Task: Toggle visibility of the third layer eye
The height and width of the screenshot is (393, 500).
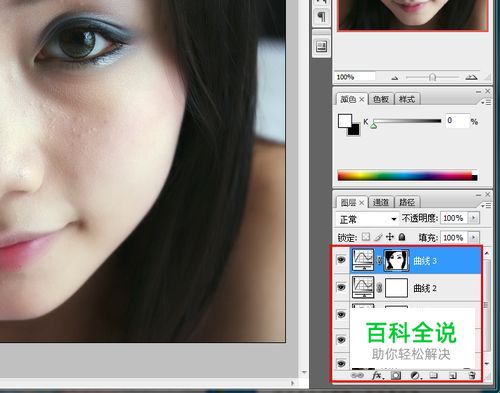Action: (341, 314)
